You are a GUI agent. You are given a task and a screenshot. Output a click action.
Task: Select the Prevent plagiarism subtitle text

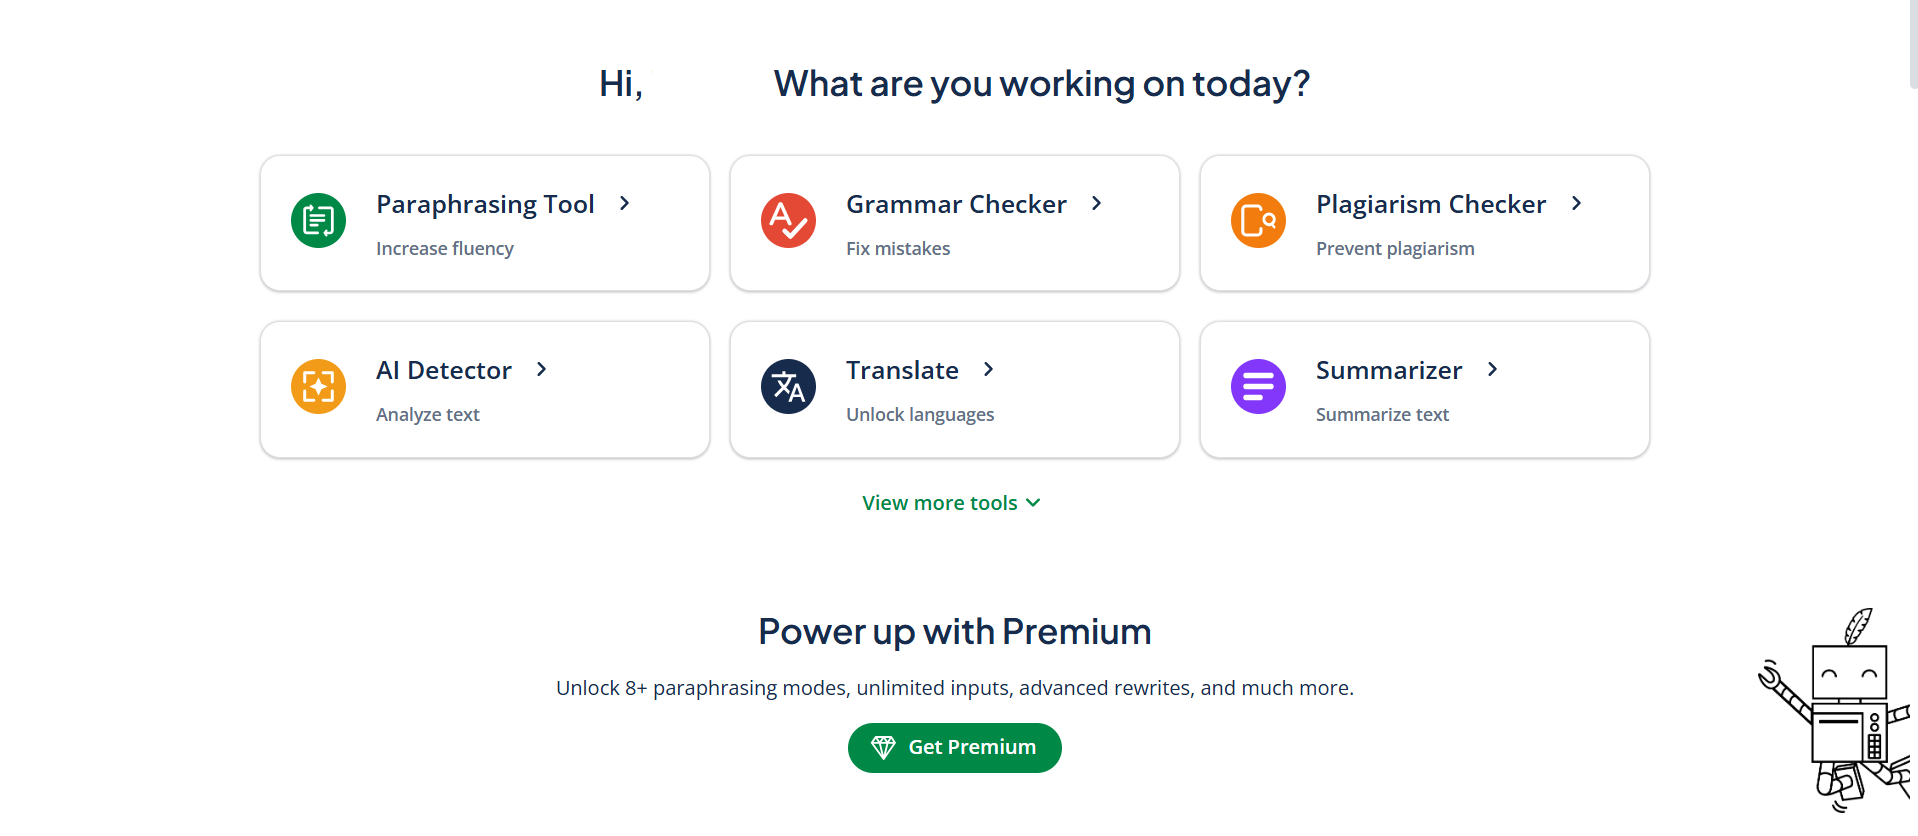(1395, 249)
